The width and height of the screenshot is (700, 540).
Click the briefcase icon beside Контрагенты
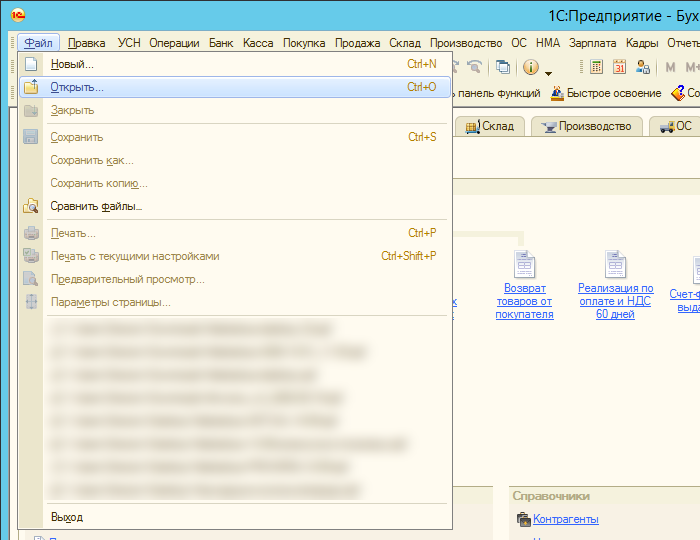[x=523, y=519]
